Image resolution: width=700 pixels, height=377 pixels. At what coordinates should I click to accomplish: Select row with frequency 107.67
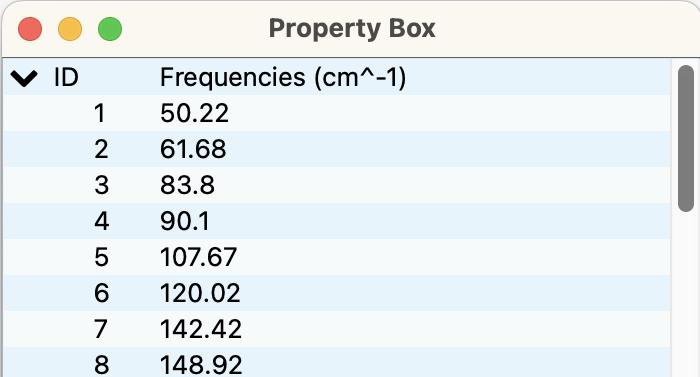(337, 257)
